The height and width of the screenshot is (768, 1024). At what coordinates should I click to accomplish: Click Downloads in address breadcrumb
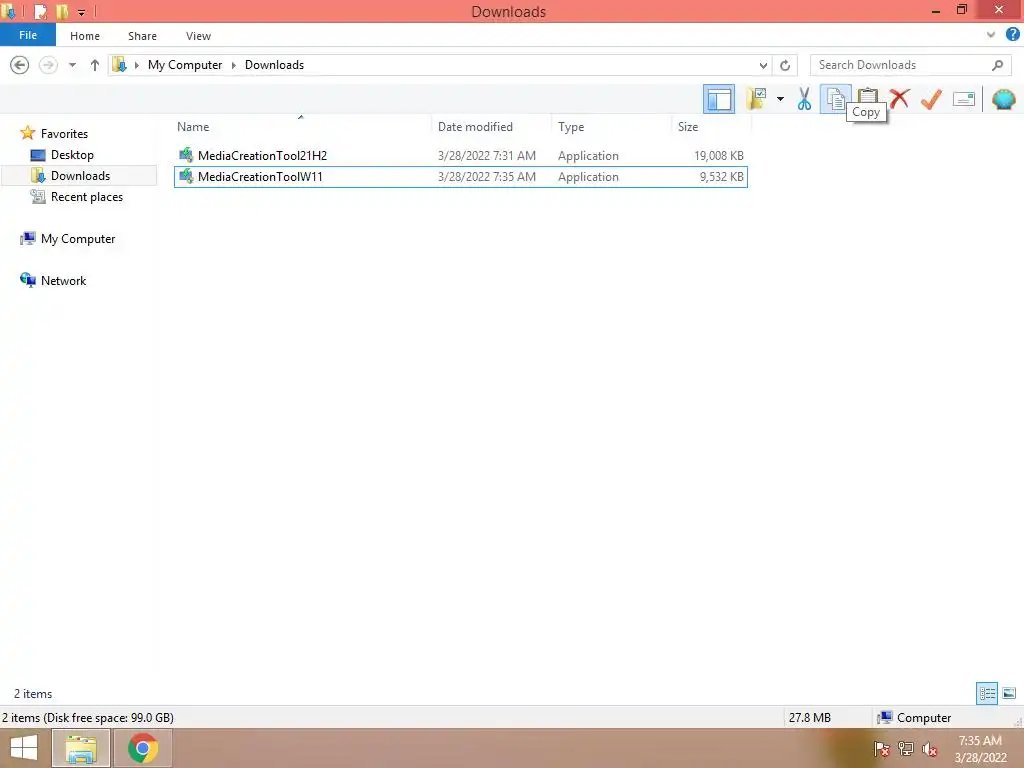(x=274, y=65)
